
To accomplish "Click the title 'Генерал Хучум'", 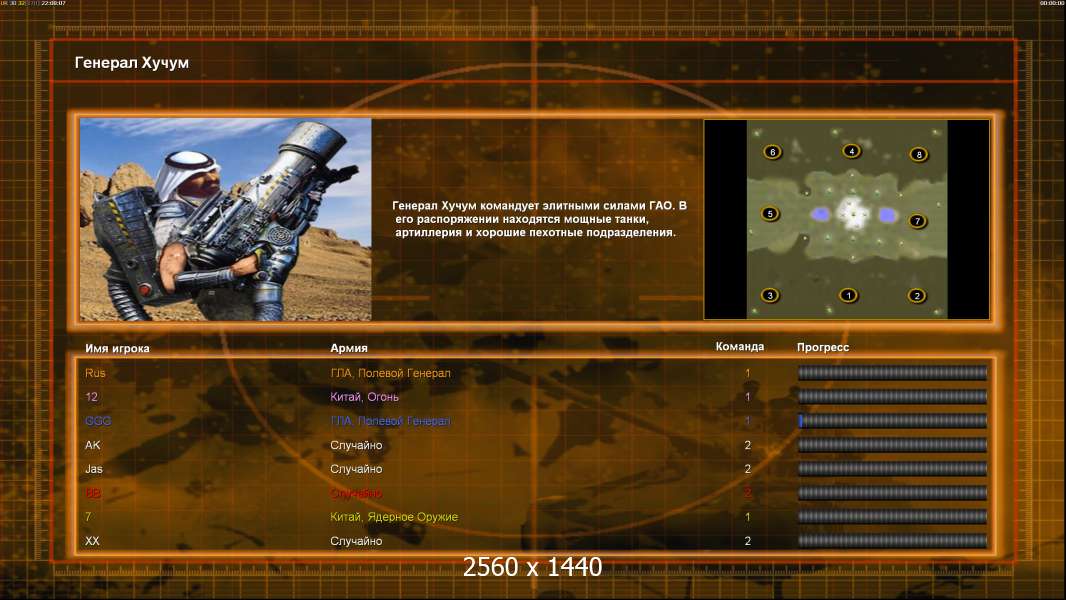I will tap(132, 63).
